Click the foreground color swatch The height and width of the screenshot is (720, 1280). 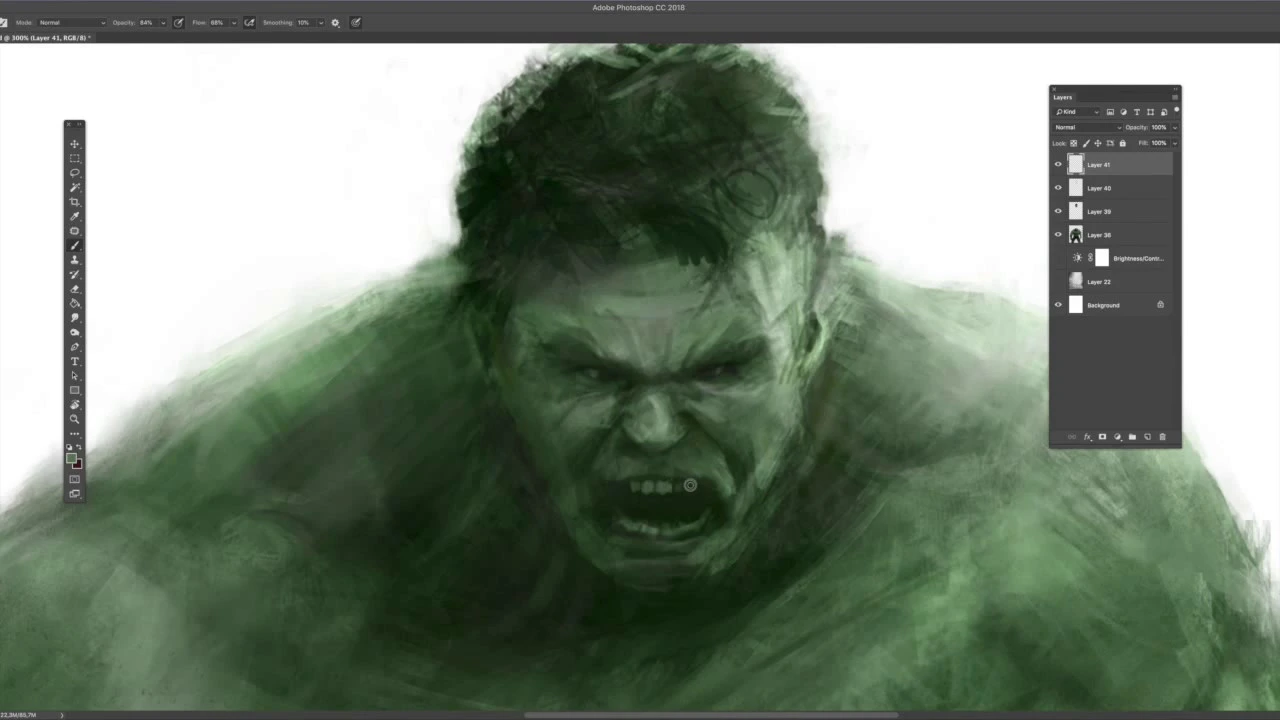[x=71, y=458]
